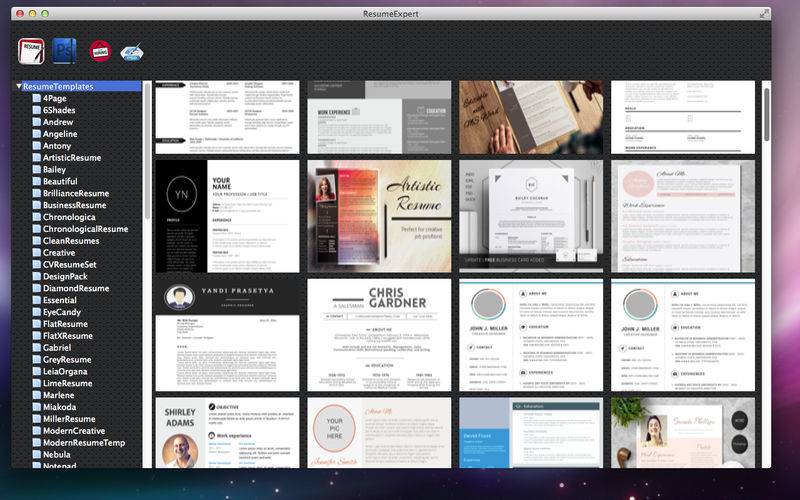Select the 4Page folder
The image size is (800, 500).
pos(49,98)
